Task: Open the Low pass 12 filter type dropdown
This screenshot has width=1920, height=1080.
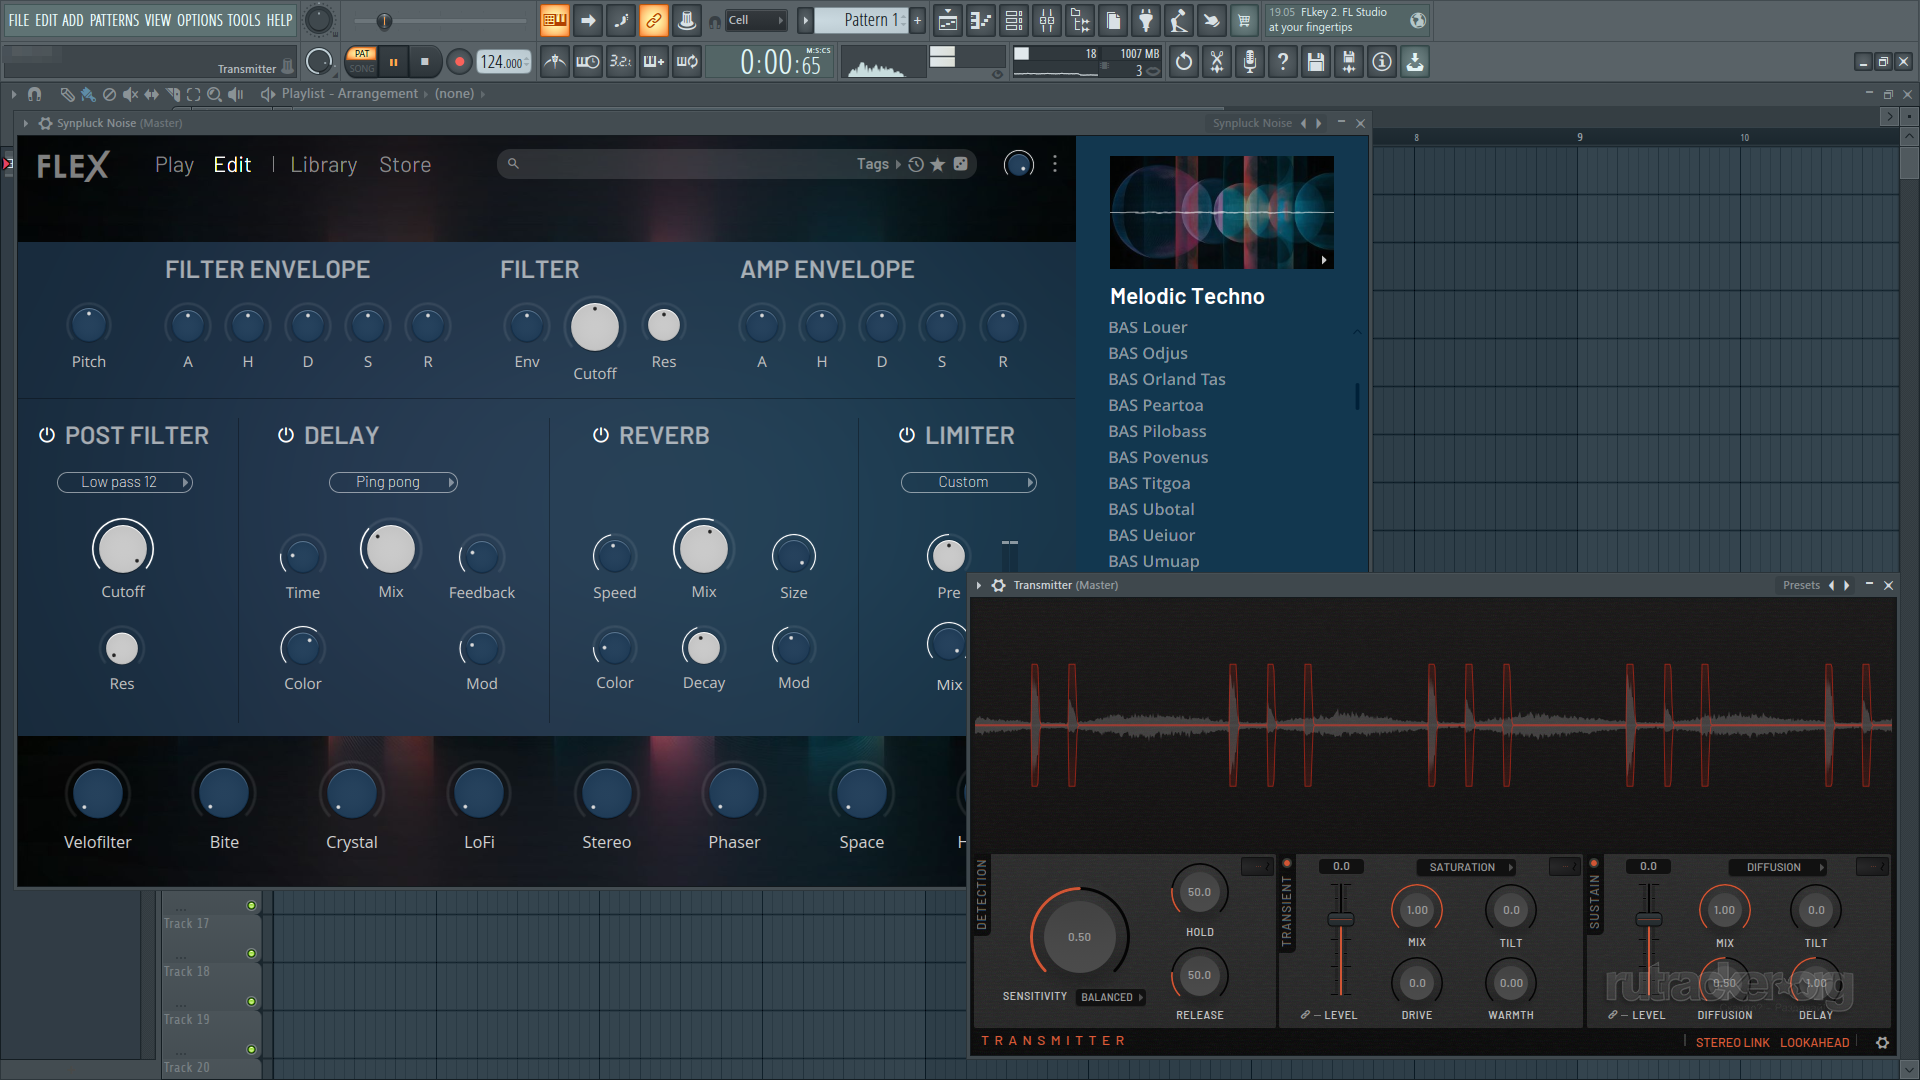Action: pos(125,482)
